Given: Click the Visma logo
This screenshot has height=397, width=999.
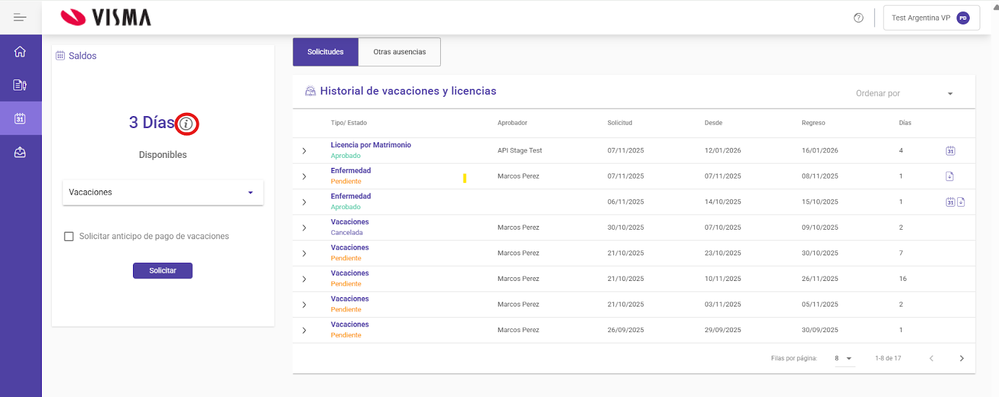Looking at the screenshot, I should 106,18.
